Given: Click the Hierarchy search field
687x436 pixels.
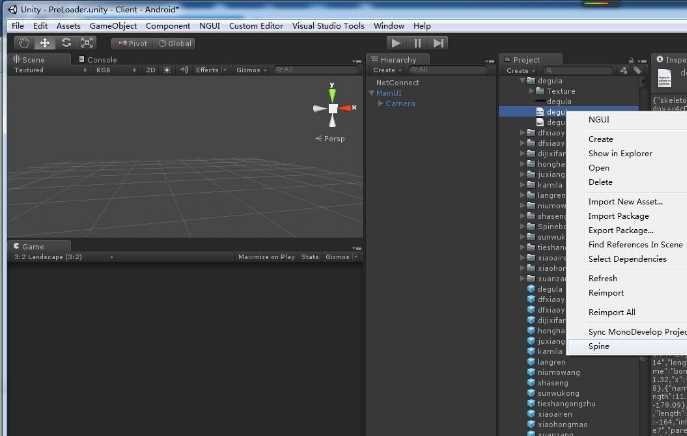Looking at the screenshot, I should point(447,70).
